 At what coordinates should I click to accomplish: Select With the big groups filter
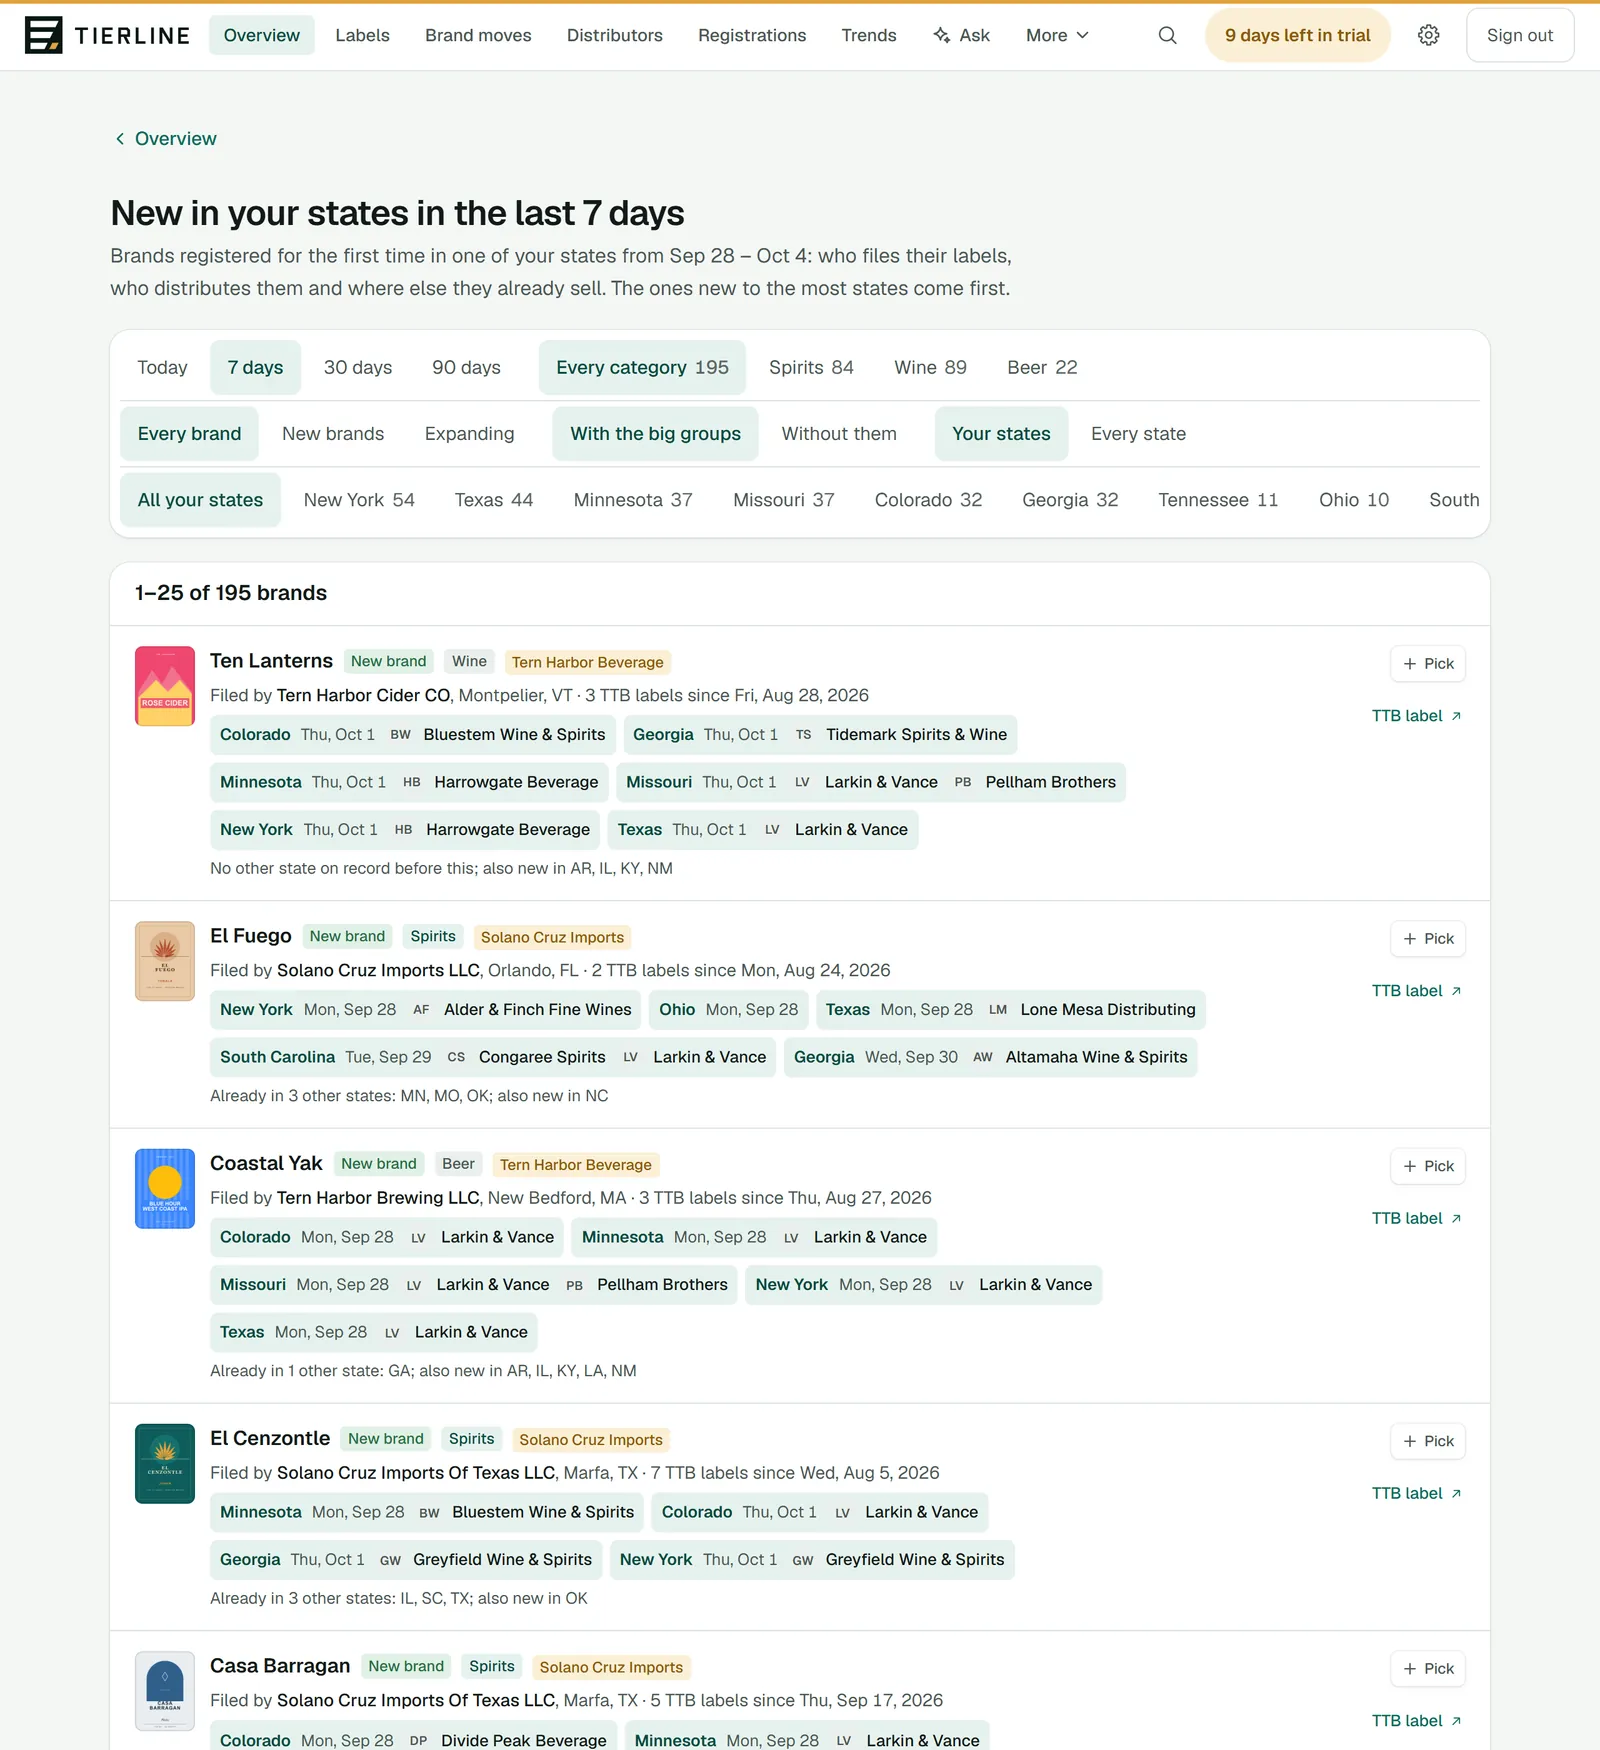point(655,434)
